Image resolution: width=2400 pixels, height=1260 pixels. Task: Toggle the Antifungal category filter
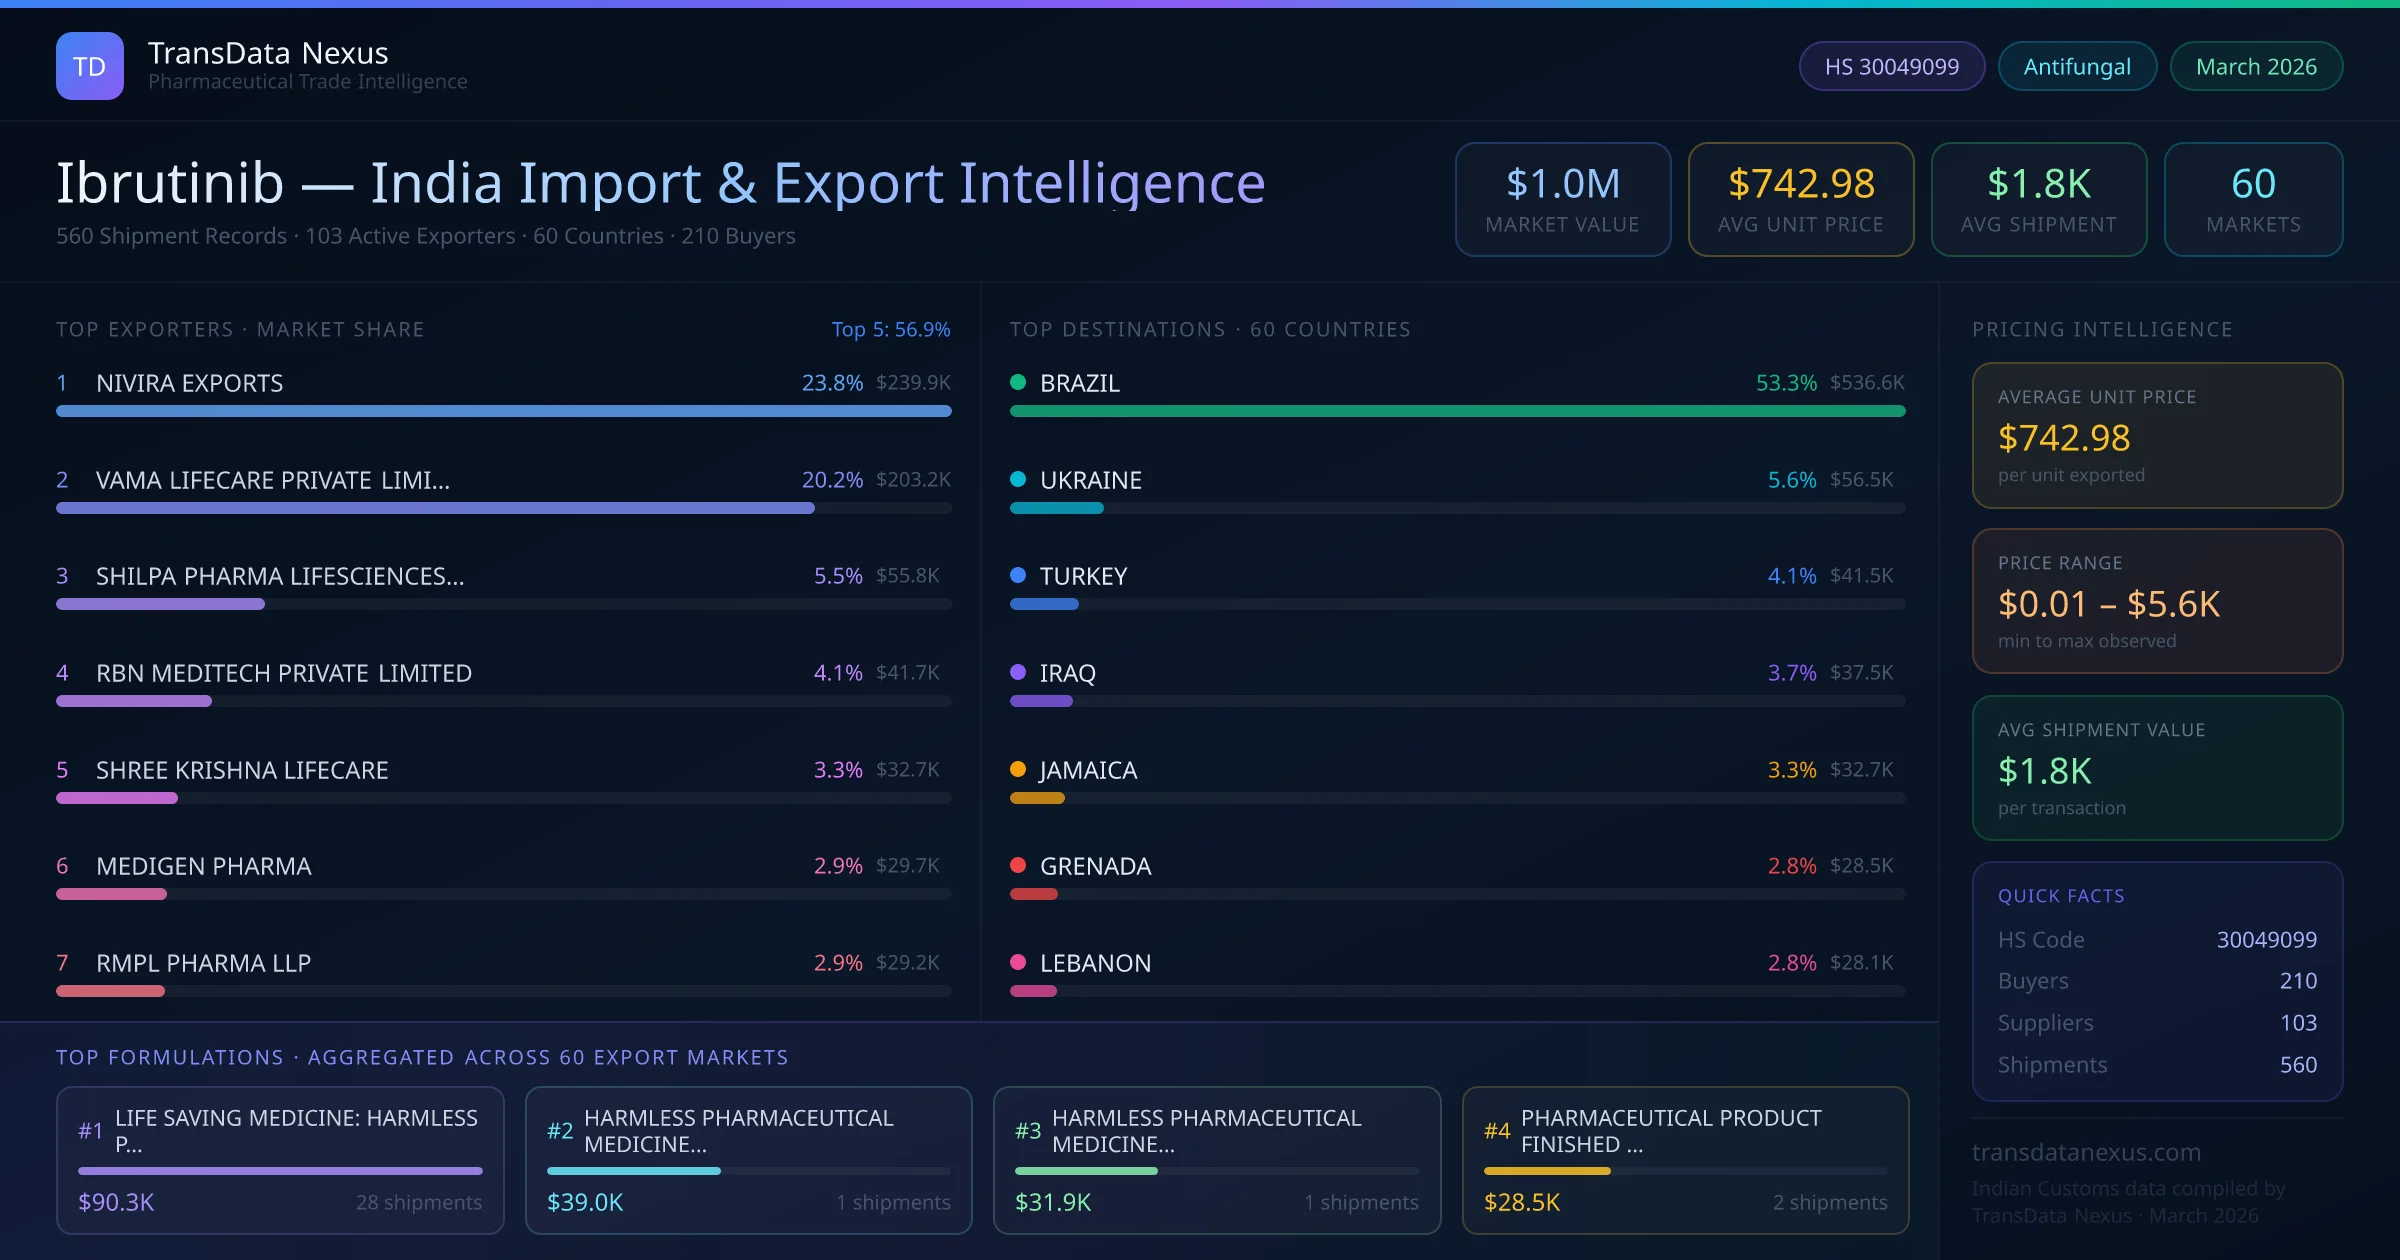[x=2077, y=65]
